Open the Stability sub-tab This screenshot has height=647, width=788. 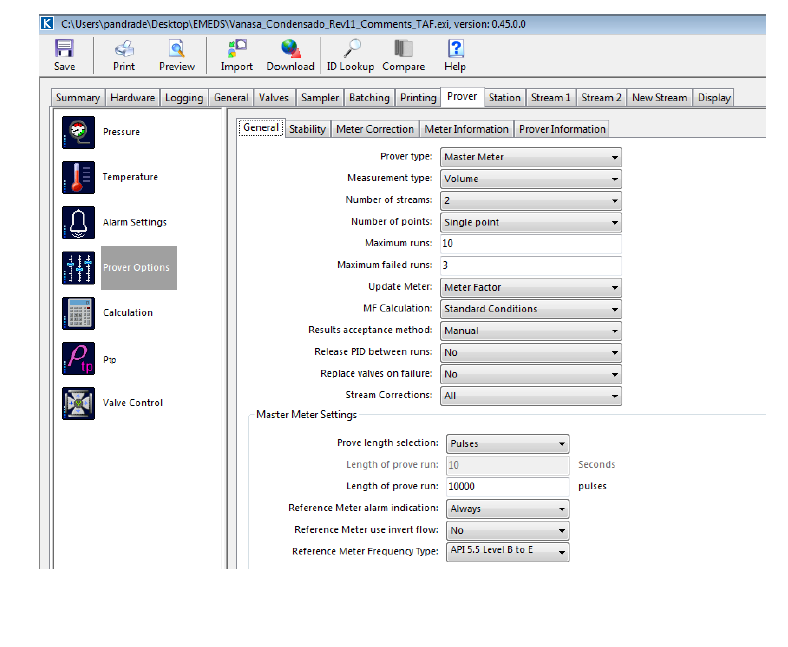pyautogui.click(x=308, y=129)
